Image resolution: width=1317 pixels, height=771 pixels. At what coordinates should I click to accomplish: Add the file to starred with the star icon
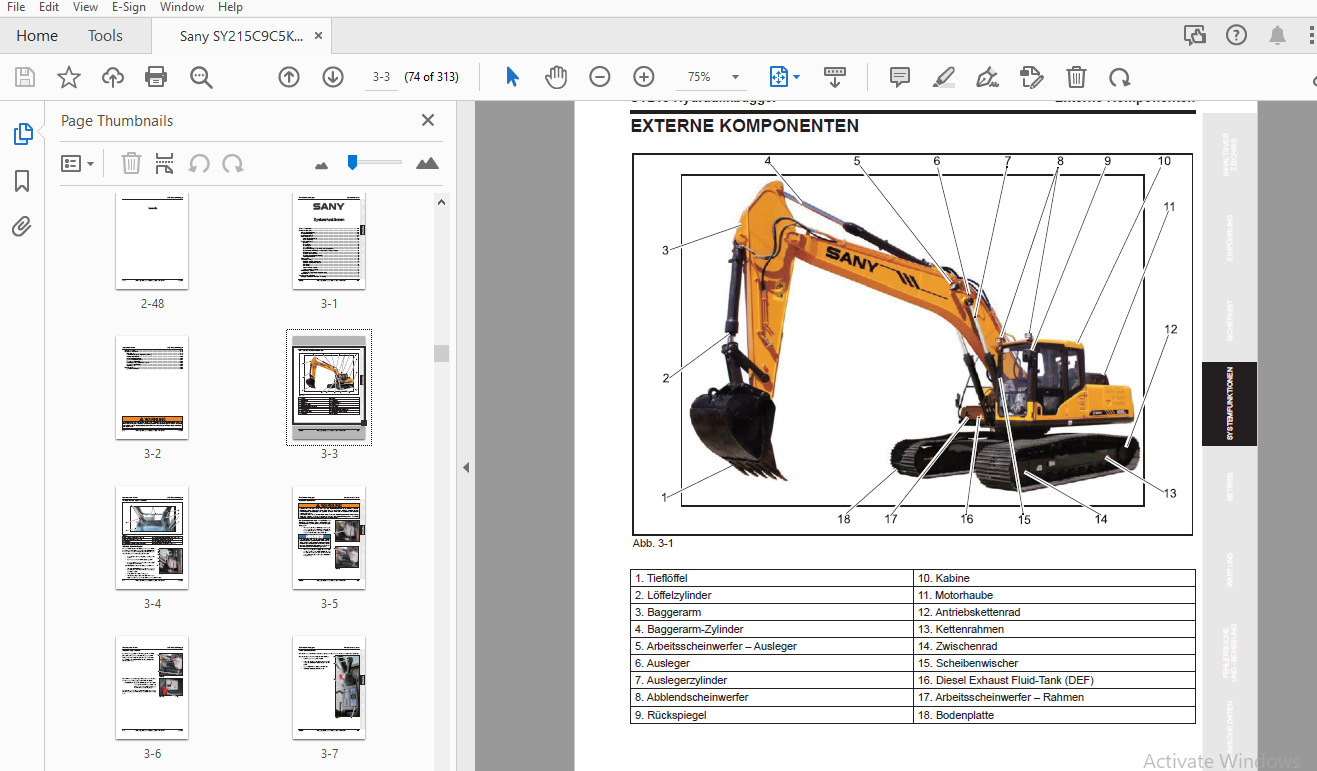click(69, 77)
